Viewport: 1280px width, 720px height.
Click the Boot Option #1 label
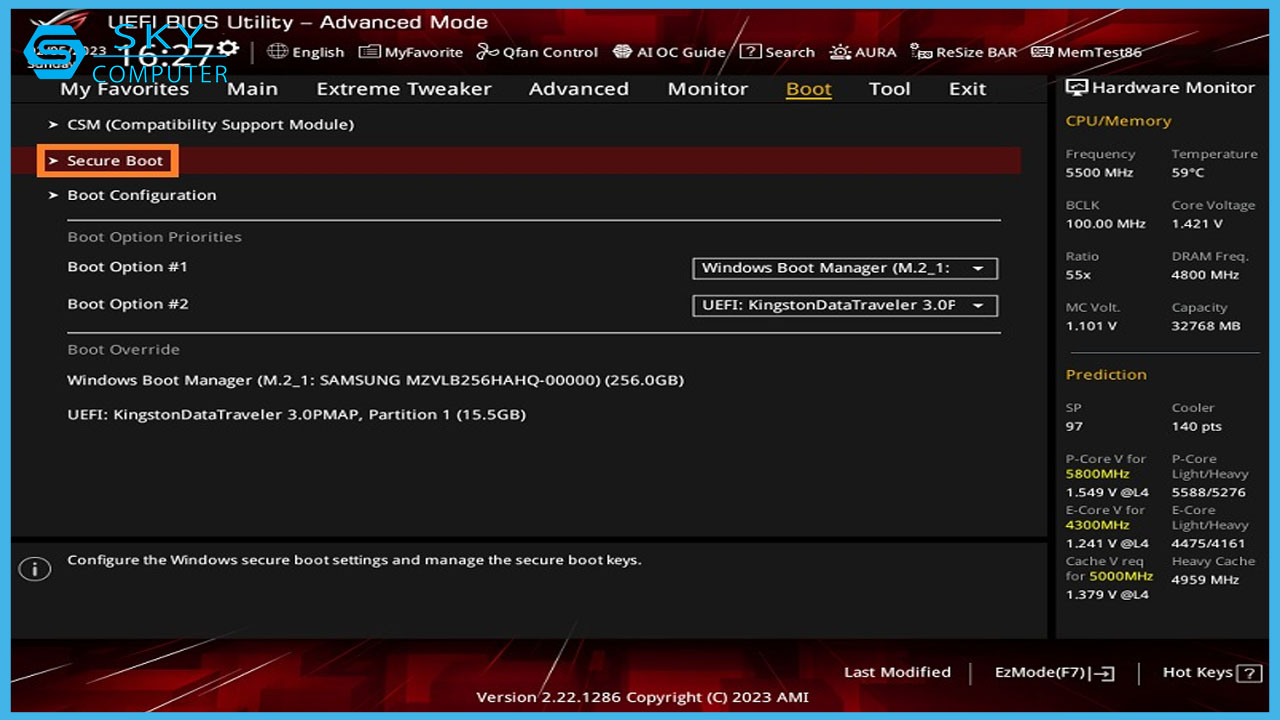click(128, 268)
